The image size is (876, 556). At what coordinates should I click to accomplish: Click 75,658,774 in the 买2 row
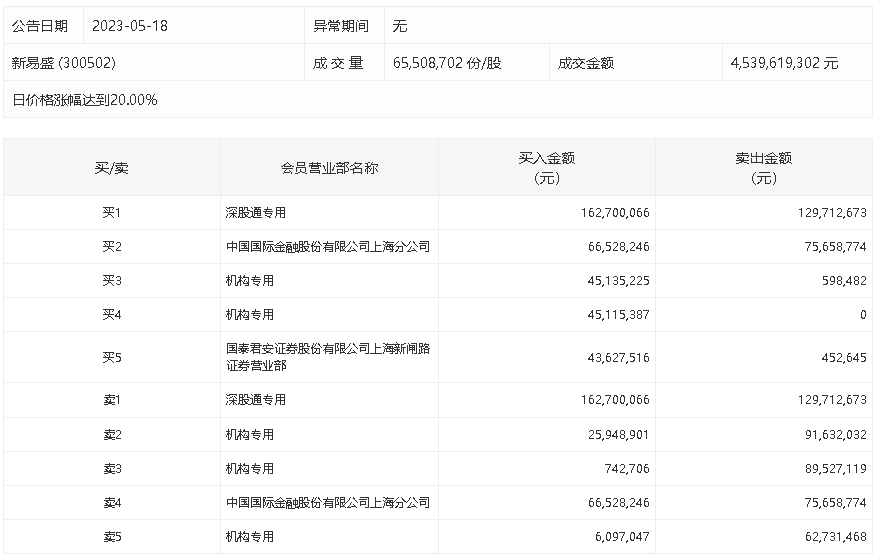pos(836,246)
